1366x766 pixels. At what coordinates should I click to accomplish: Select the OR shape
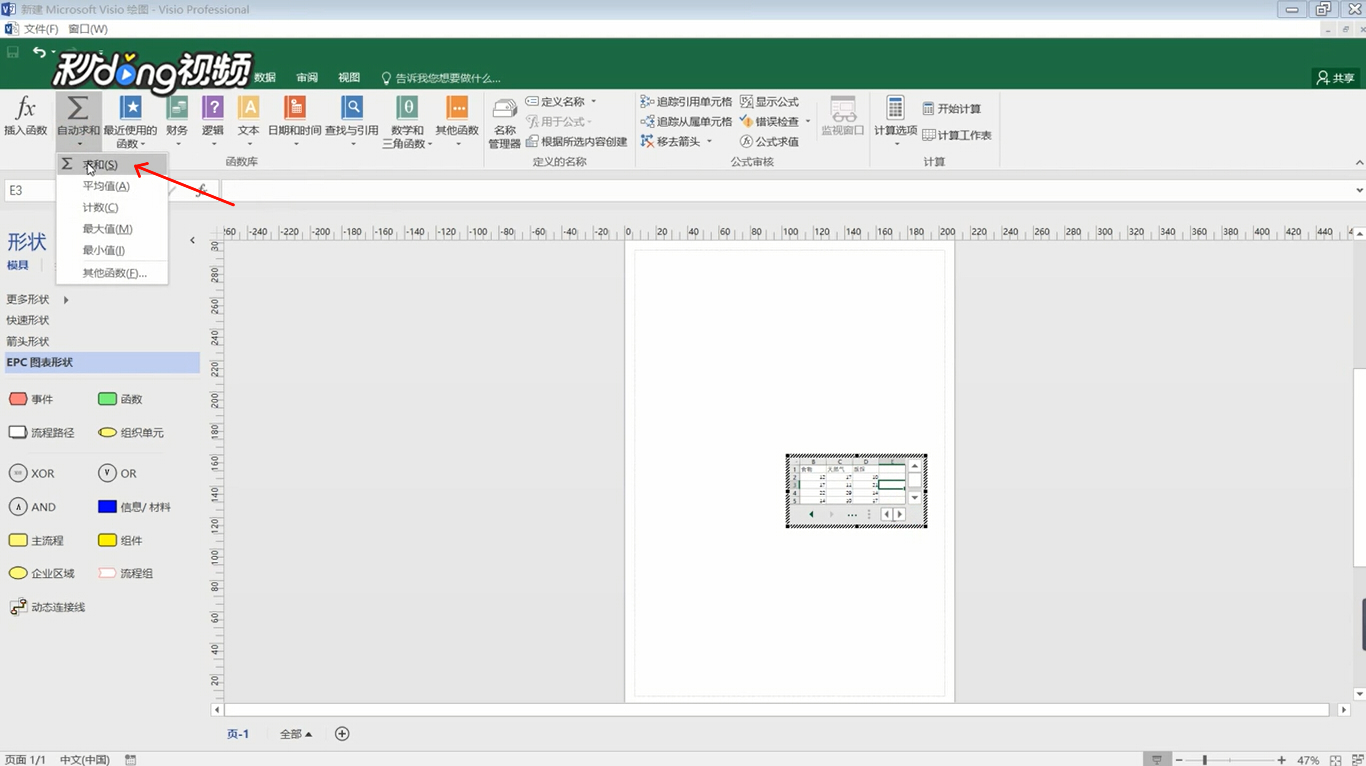tap(118, 473)
